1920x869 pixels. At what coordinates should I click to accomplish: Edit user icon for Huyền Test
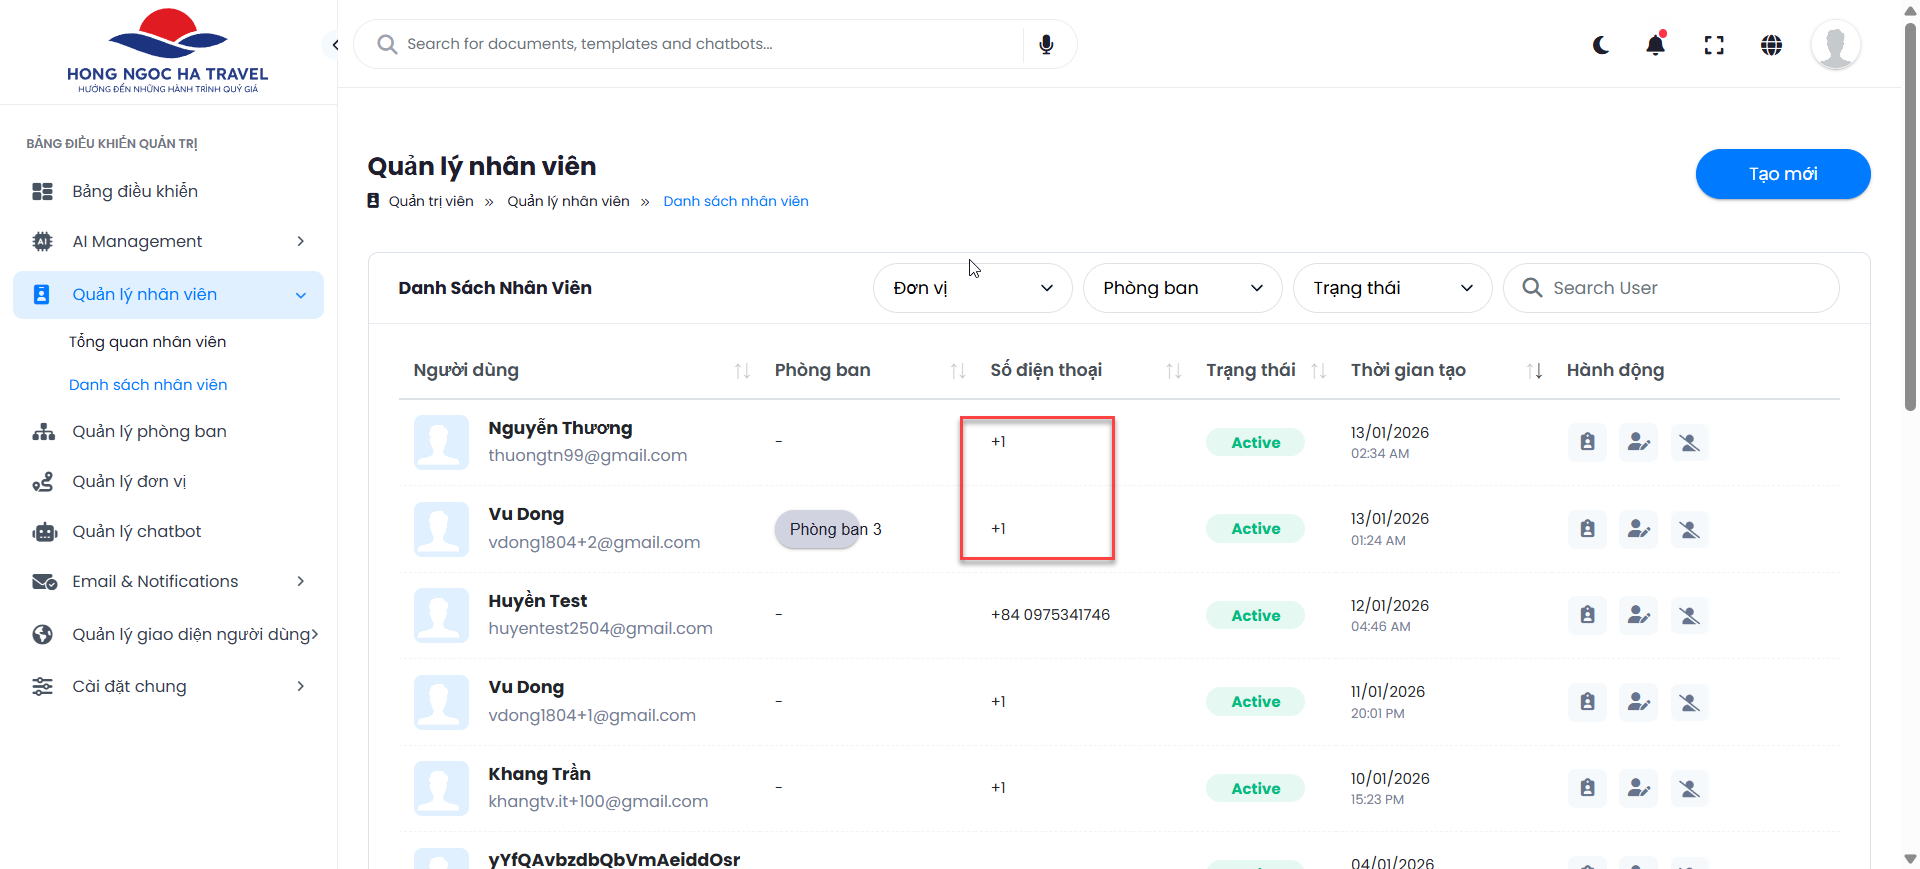(1638, 615)
